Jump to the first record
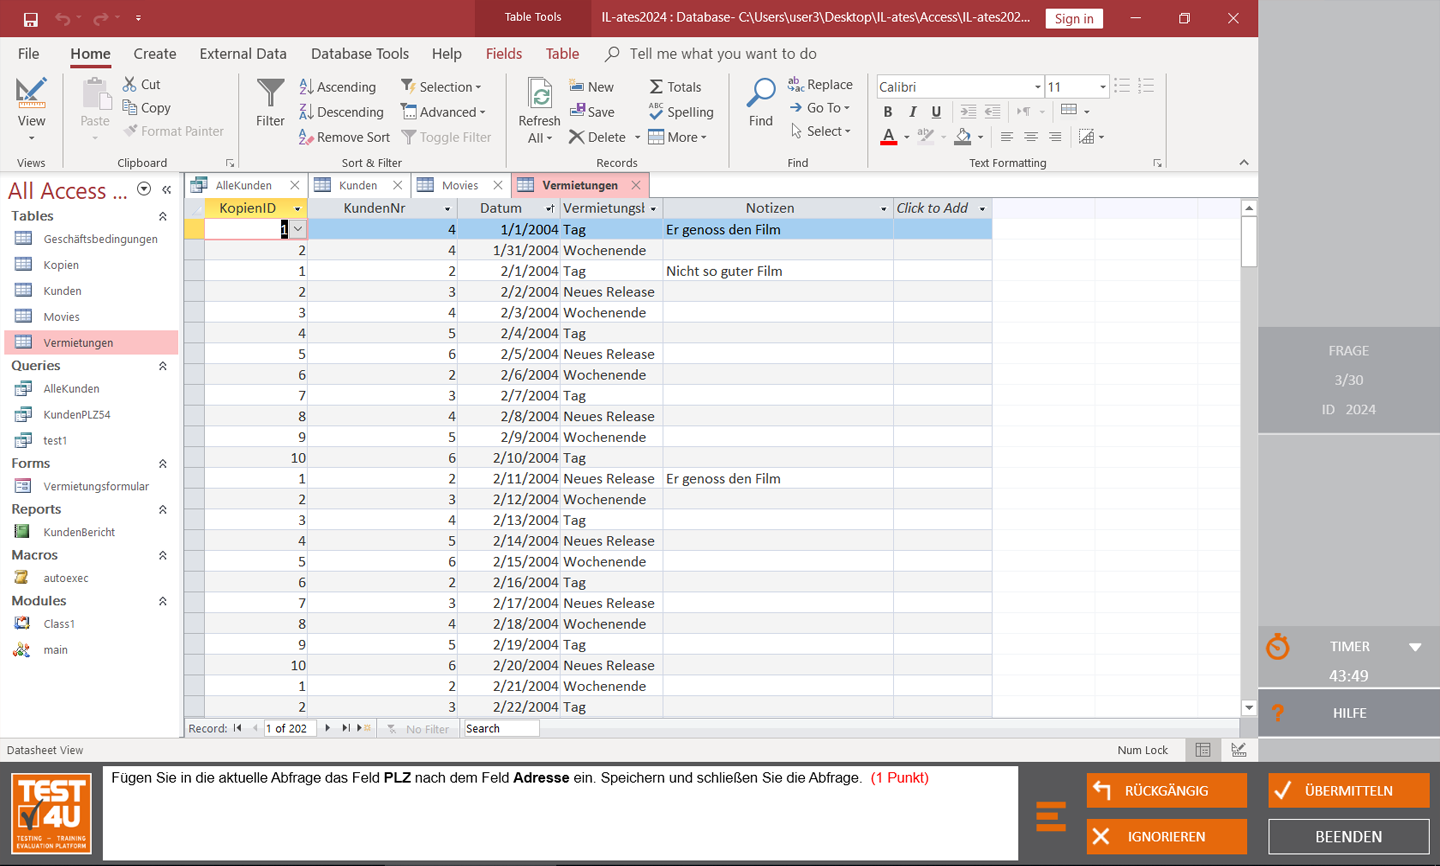 (238, 728)
